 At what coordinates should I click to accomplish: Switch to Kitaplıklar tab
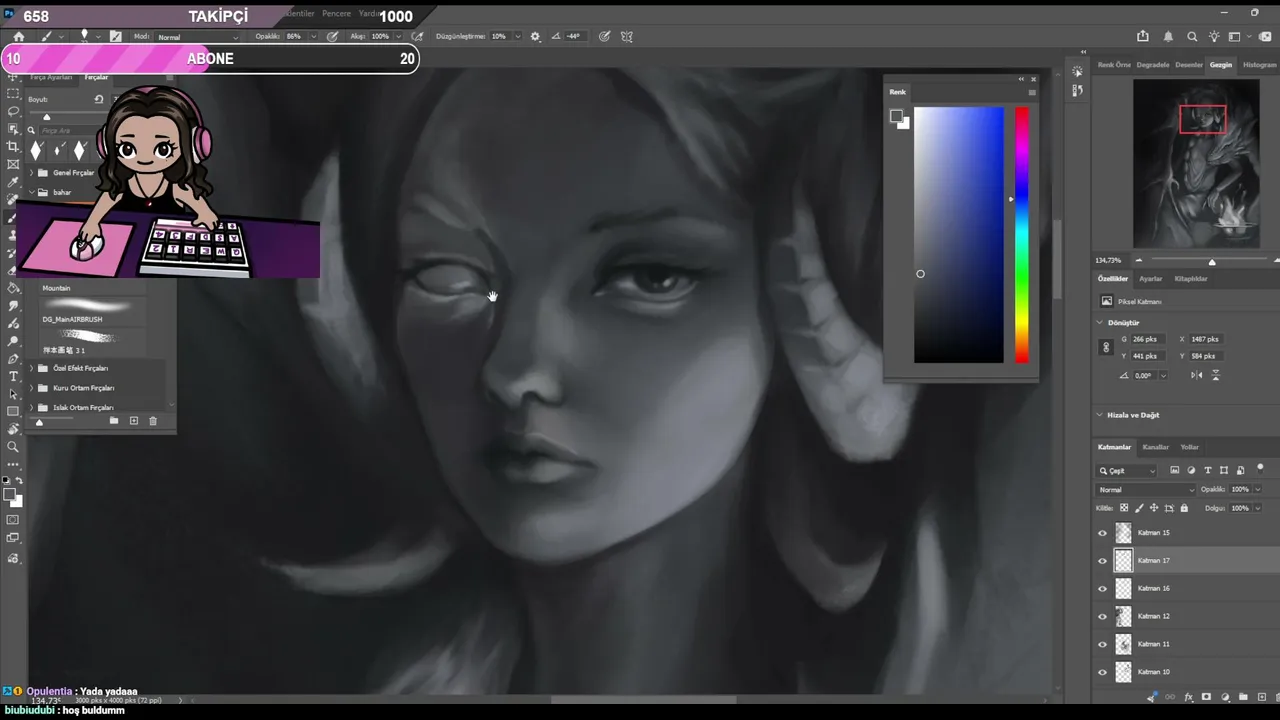coord(1191,279)
